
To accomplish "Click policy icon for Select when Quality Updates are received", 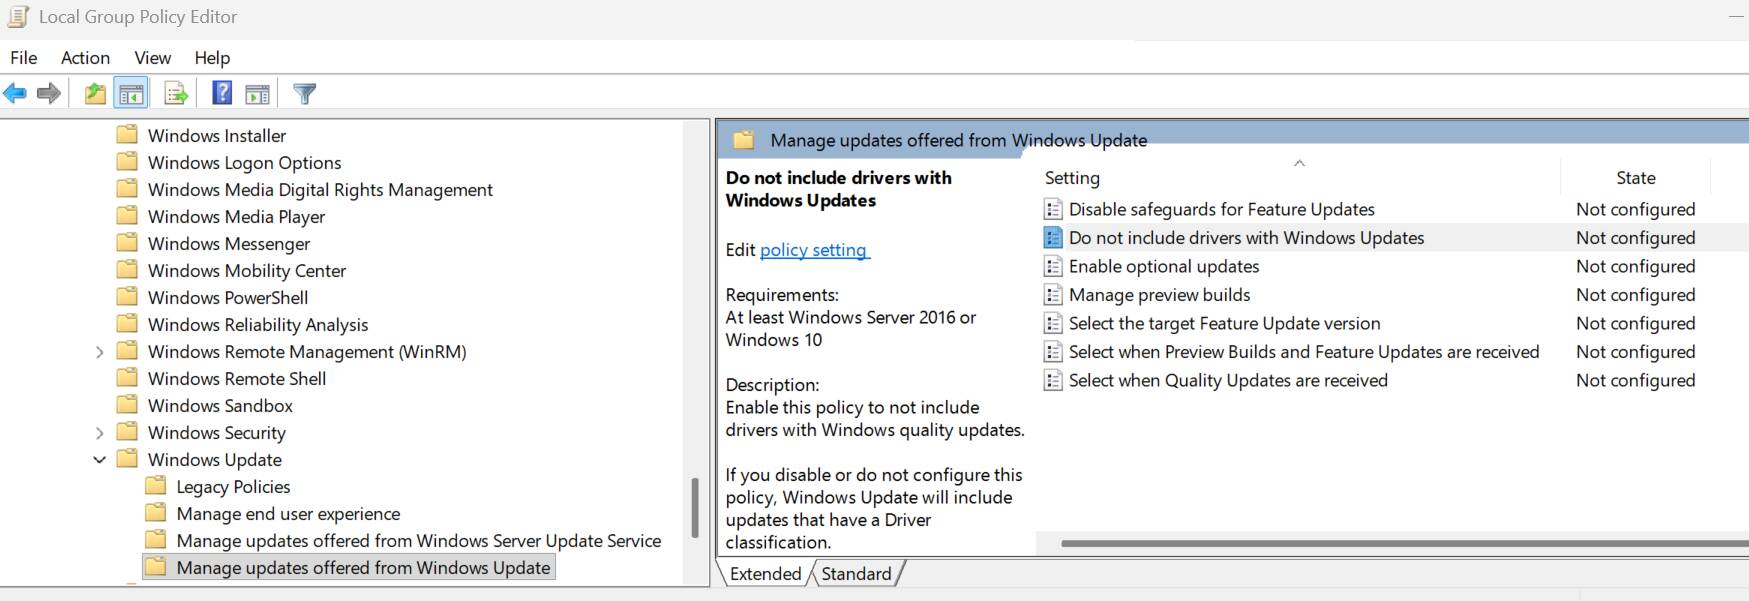I will (1052, 380).
